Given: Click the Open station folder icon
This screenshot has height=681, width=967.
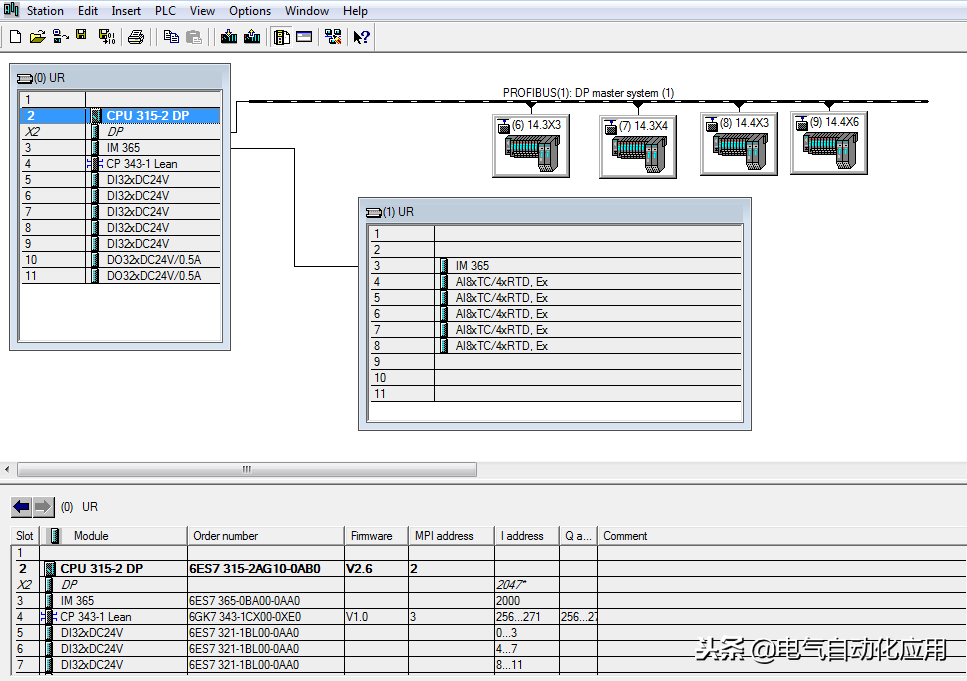Looking at the screenshot, I should coord(37,37).
